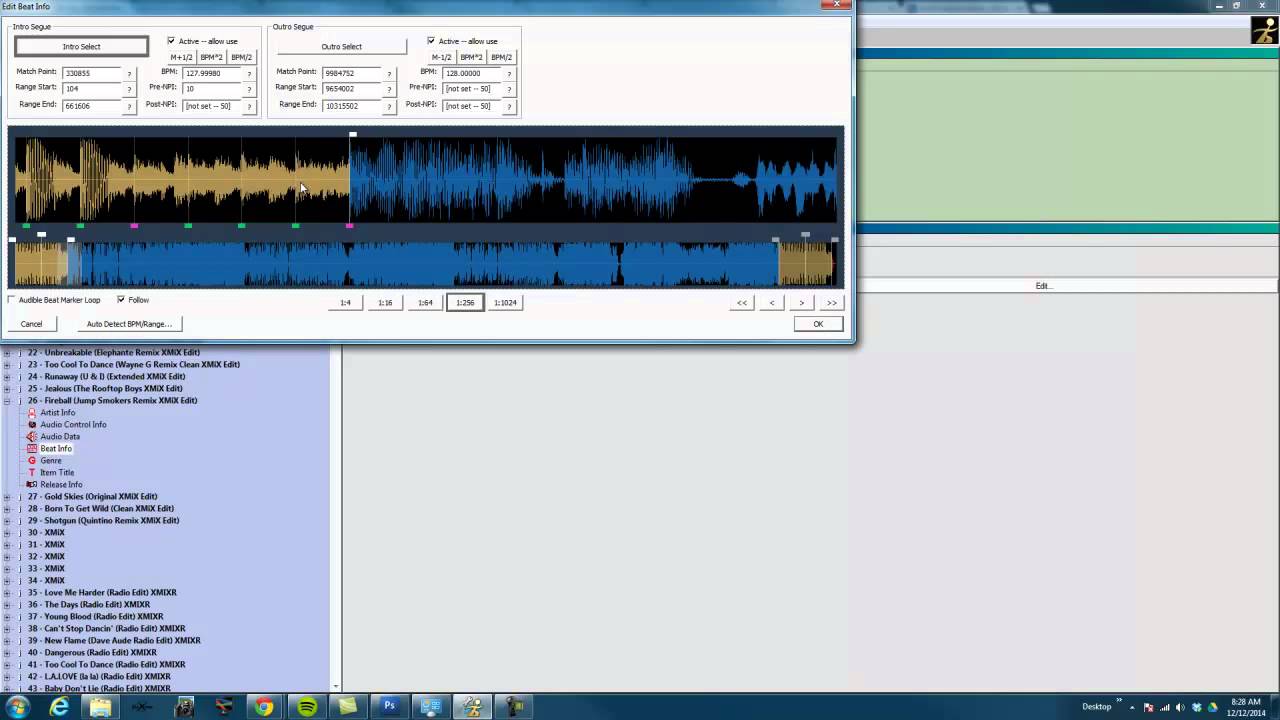Image resolution: width=1280 pixels, height=720 pixels.
Task: Click the Item Title T icon
Action: click(32, 472)
